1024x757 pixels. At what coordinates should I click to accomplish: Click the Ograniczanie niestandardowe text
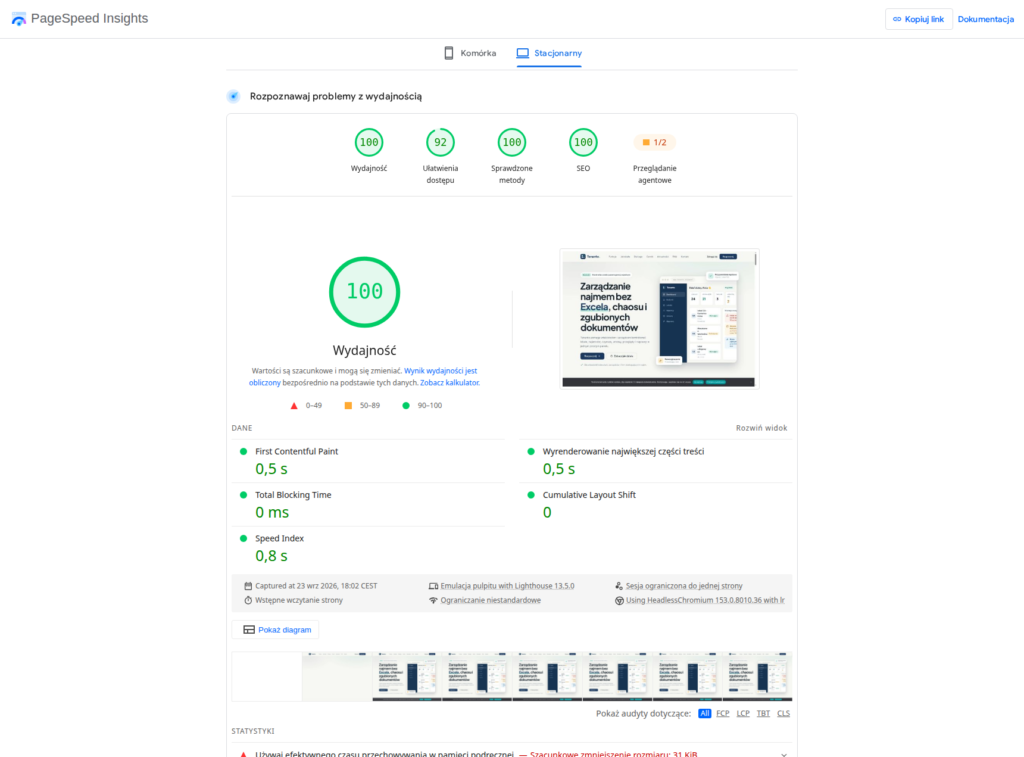[490, 600]
